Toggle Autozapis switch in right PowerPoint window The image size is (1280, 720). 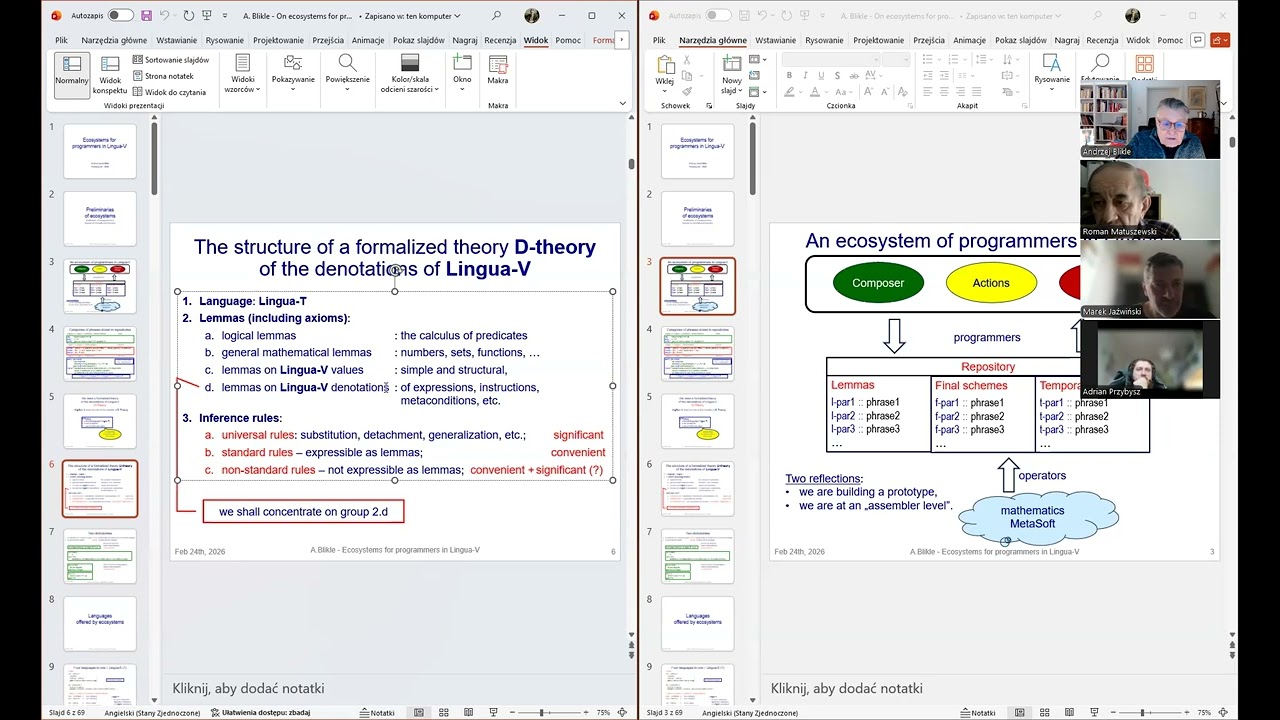718,16
